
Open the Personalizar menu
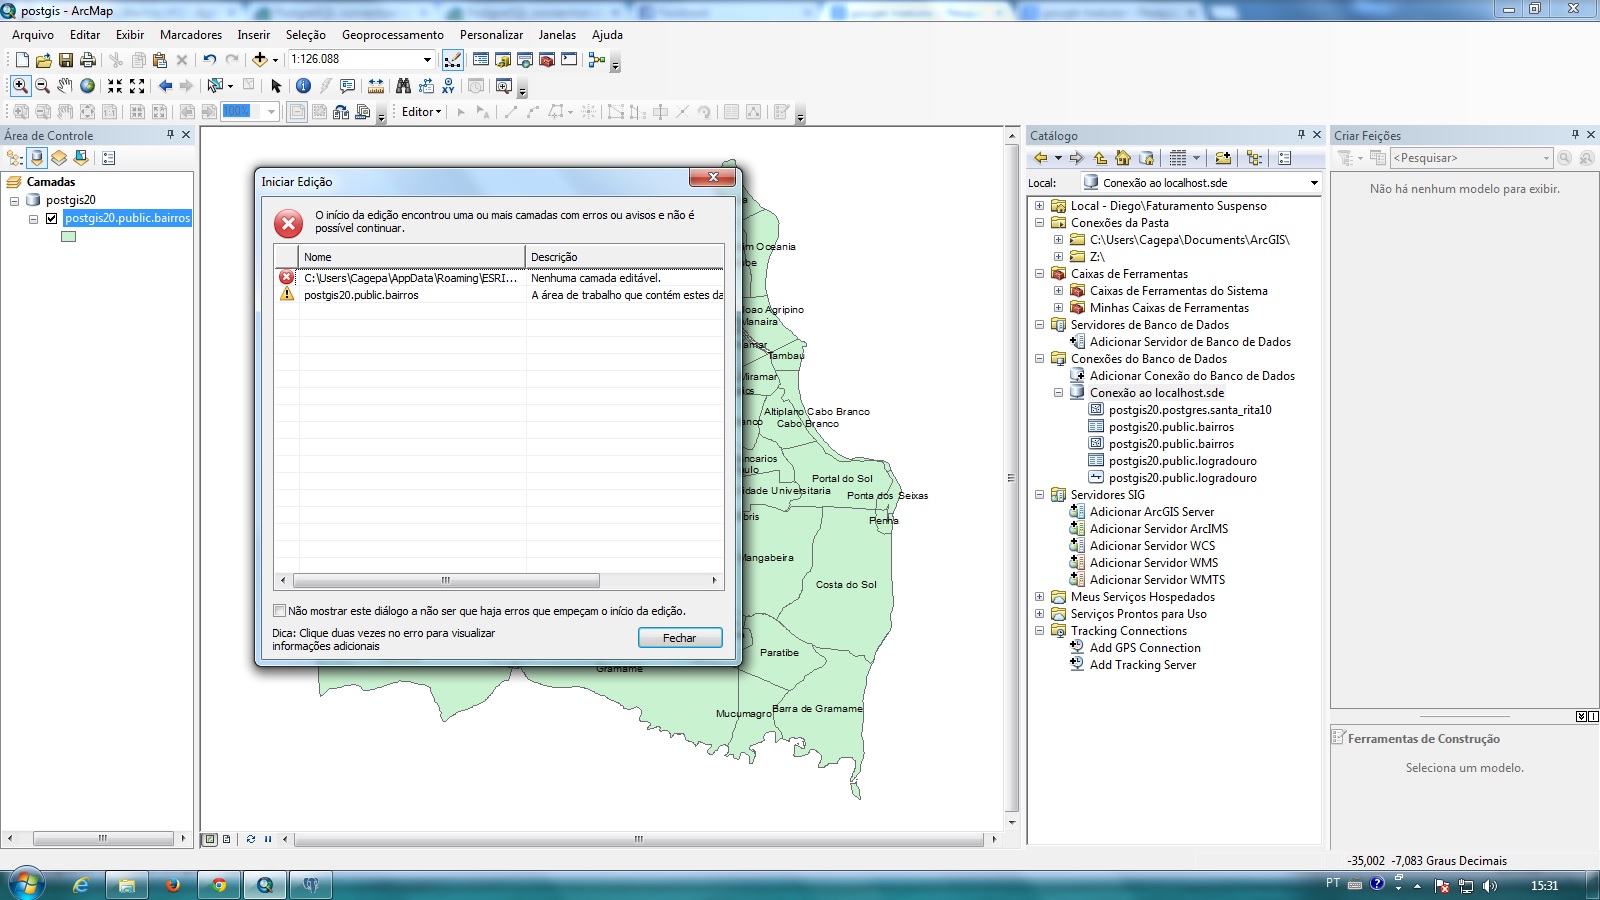pos(491,35)
